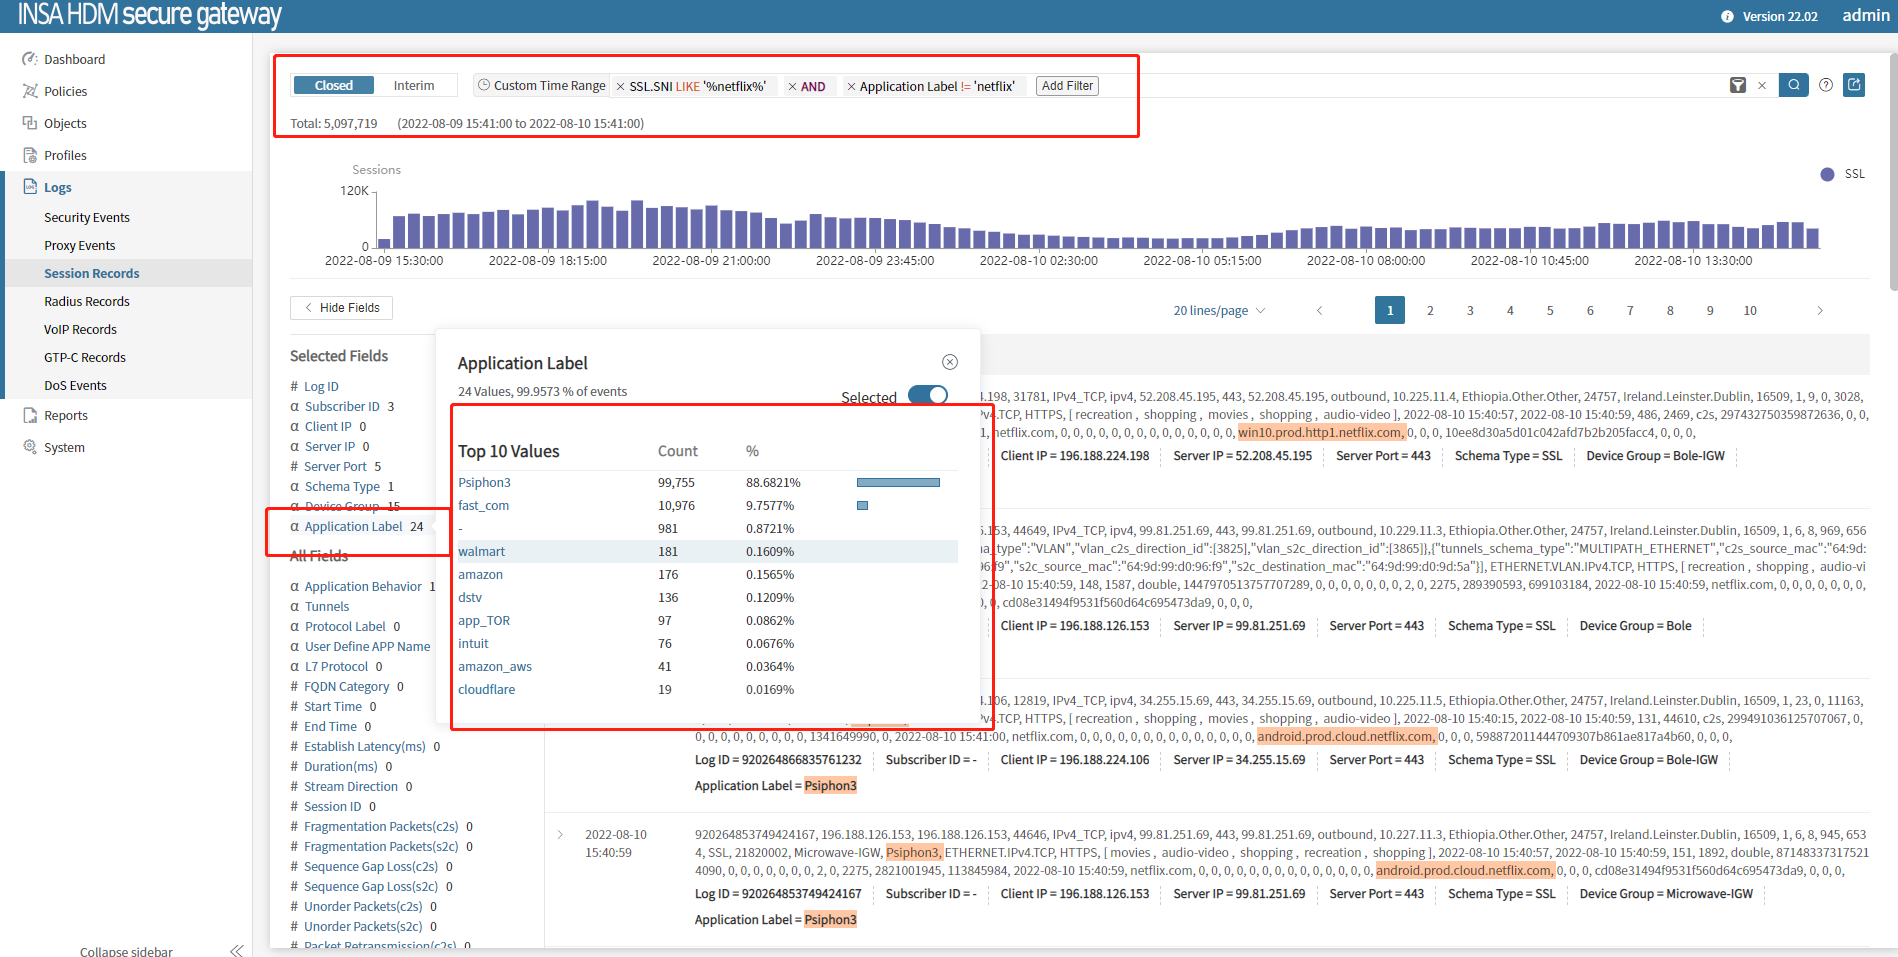
Task: Toggle the Selected switch off
Action: pyautogui.click(x=928, y=395)
